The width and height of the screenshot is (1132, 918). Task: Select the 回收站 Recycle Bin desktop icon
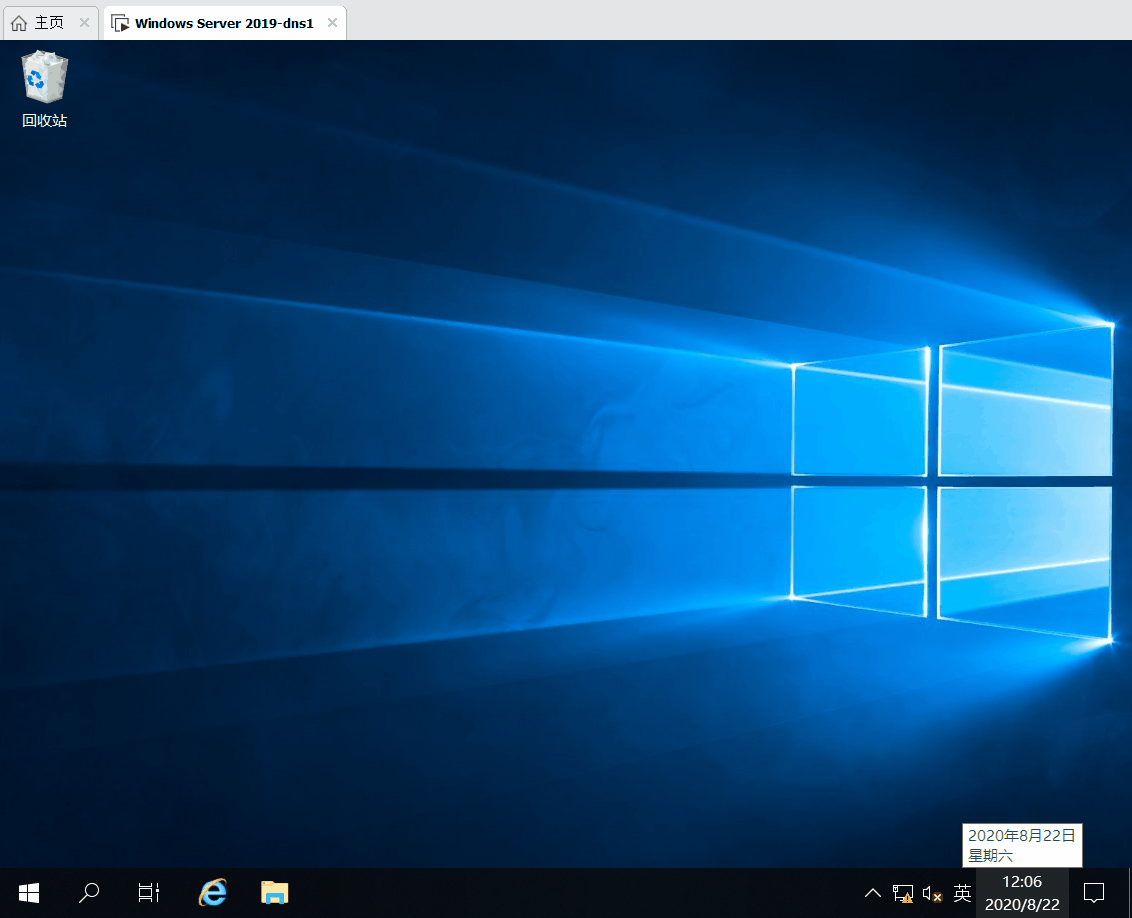tap(44, 78)
